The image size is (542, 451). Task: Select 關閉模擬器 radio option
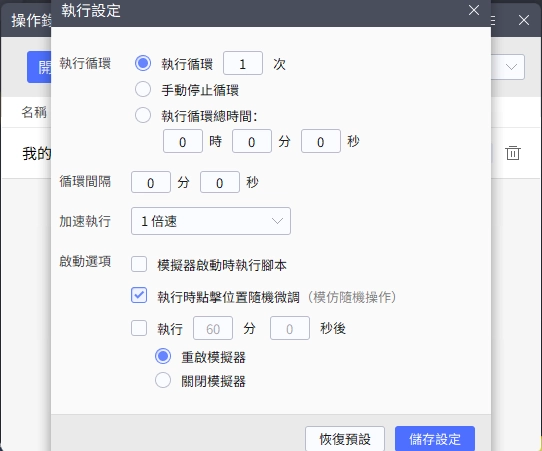[163, 380]
